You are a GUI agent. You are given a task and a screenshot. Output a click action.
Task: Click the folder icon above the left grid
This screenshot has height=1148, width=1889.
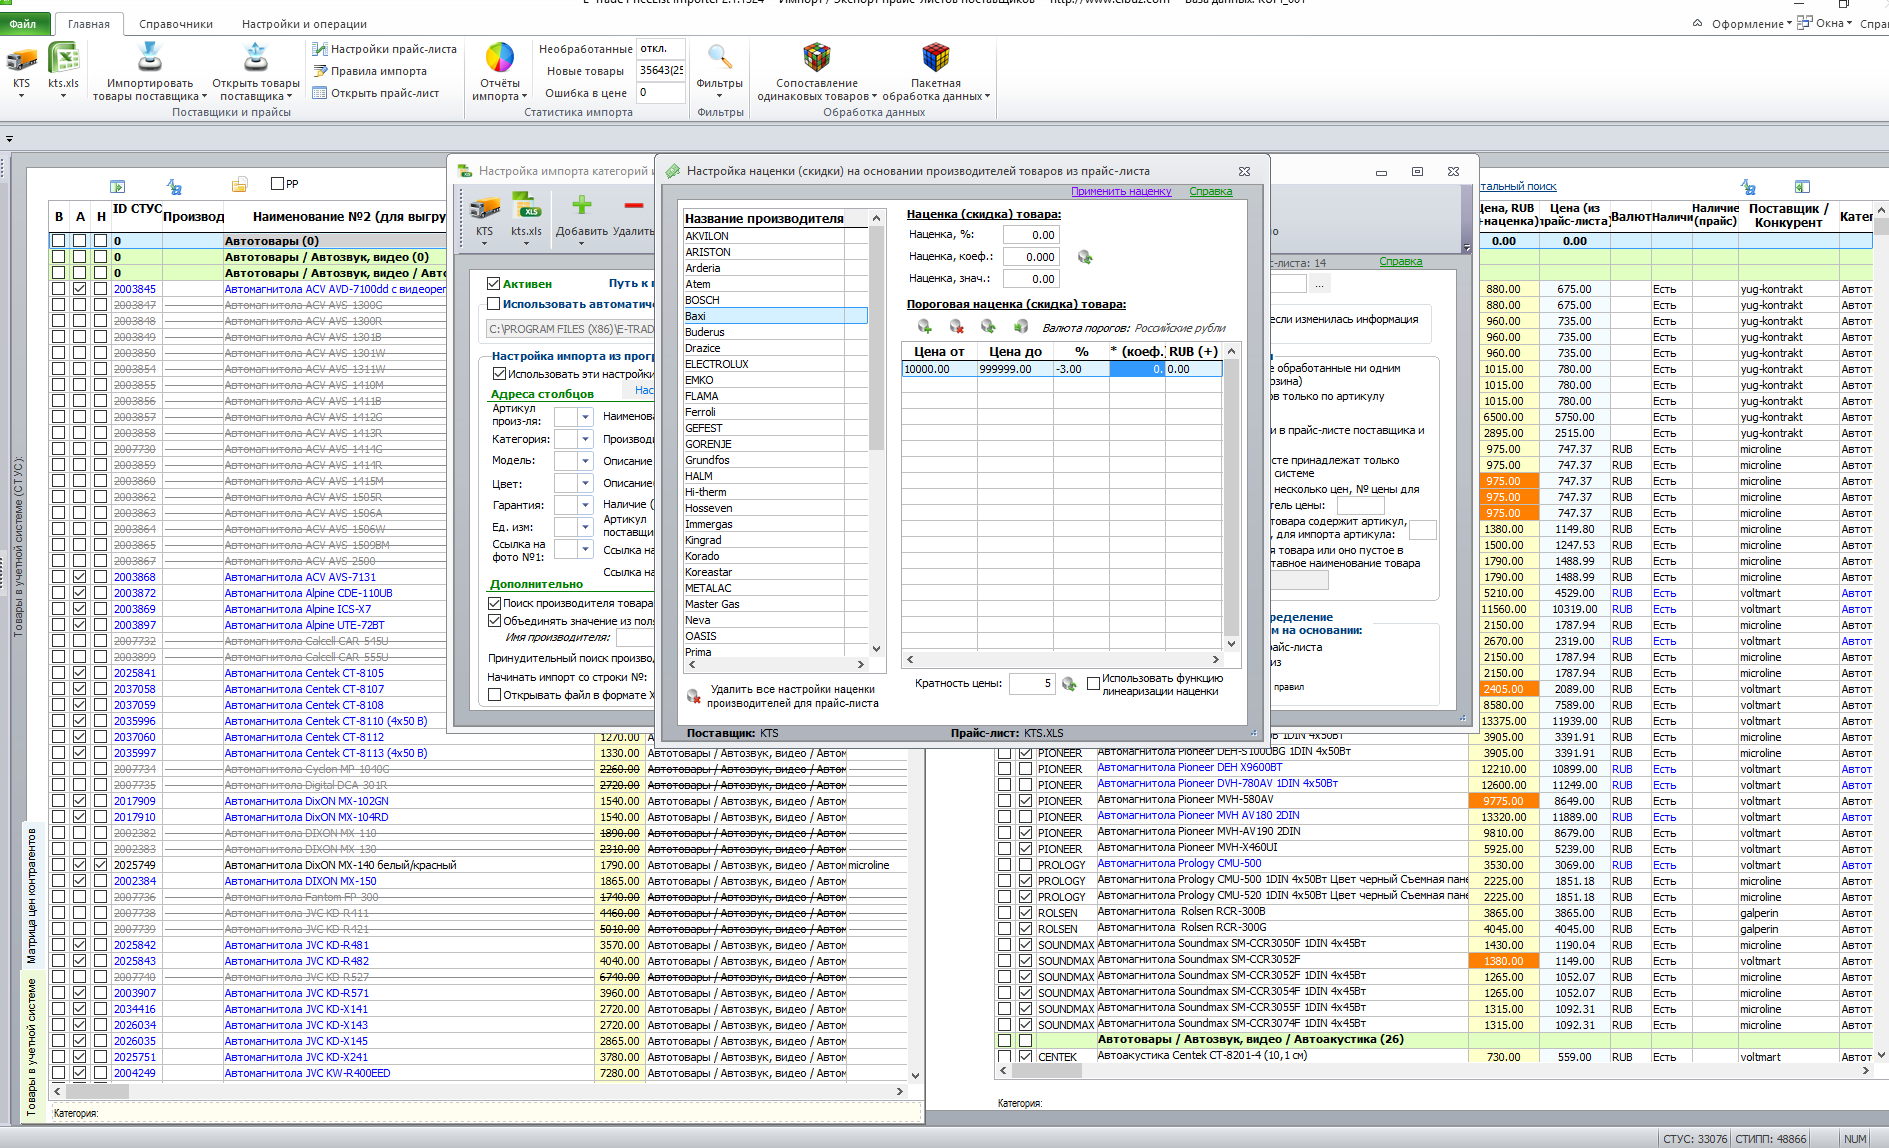point(239,185)
